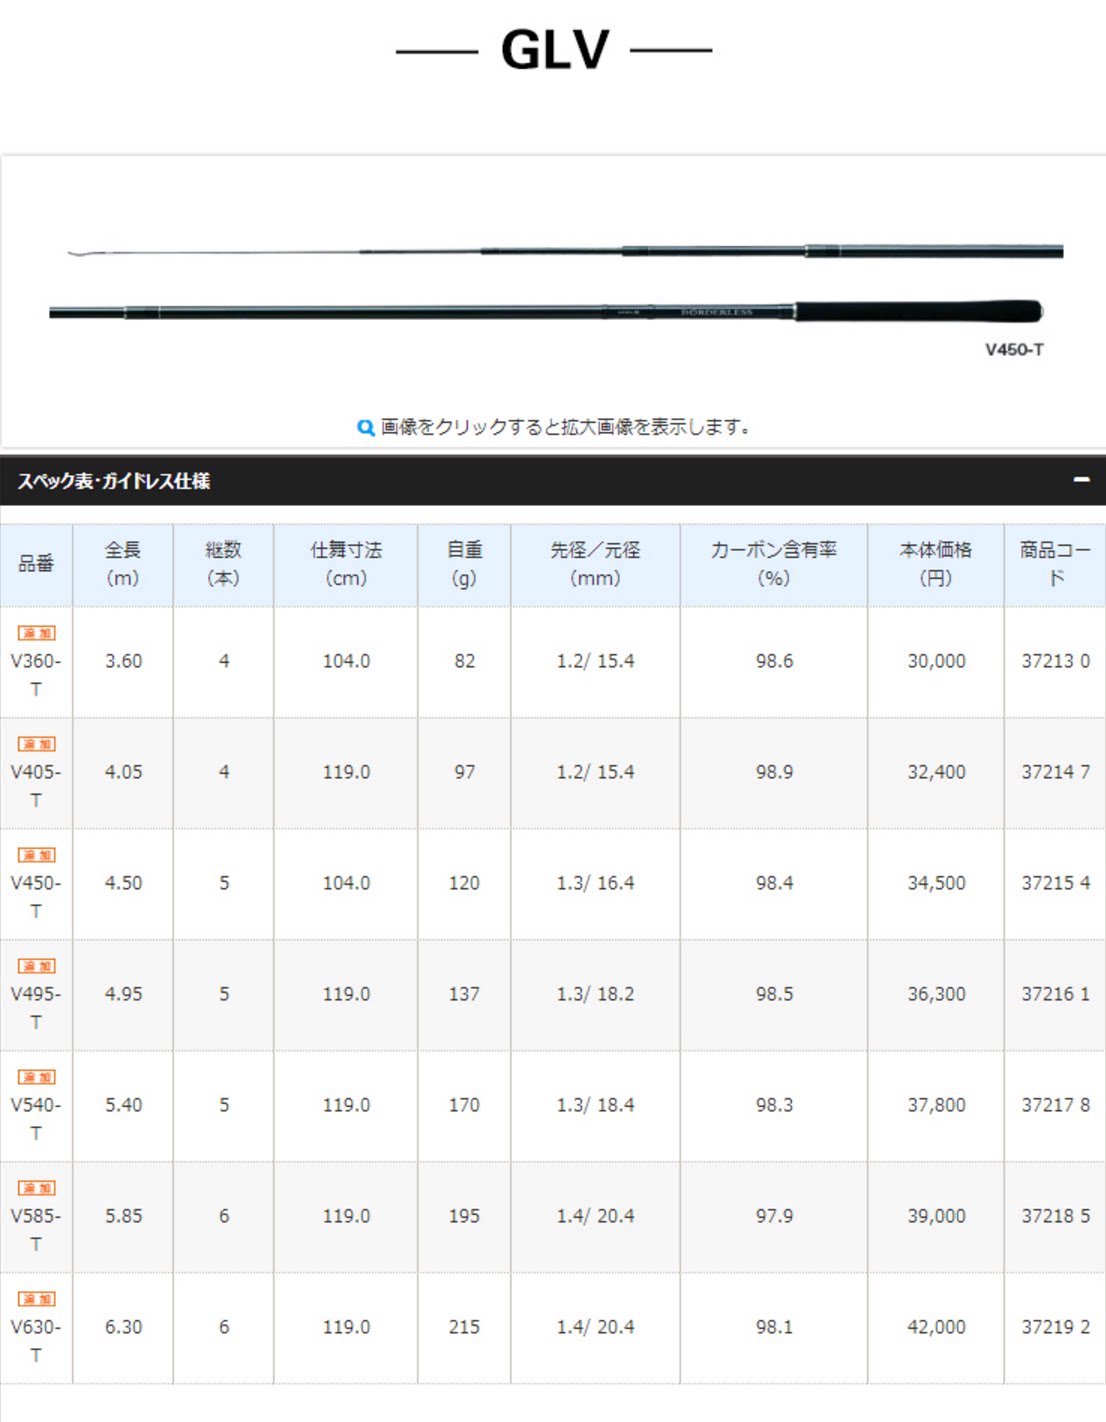Click the price 32,400 for V405-T

coord(936,772)
